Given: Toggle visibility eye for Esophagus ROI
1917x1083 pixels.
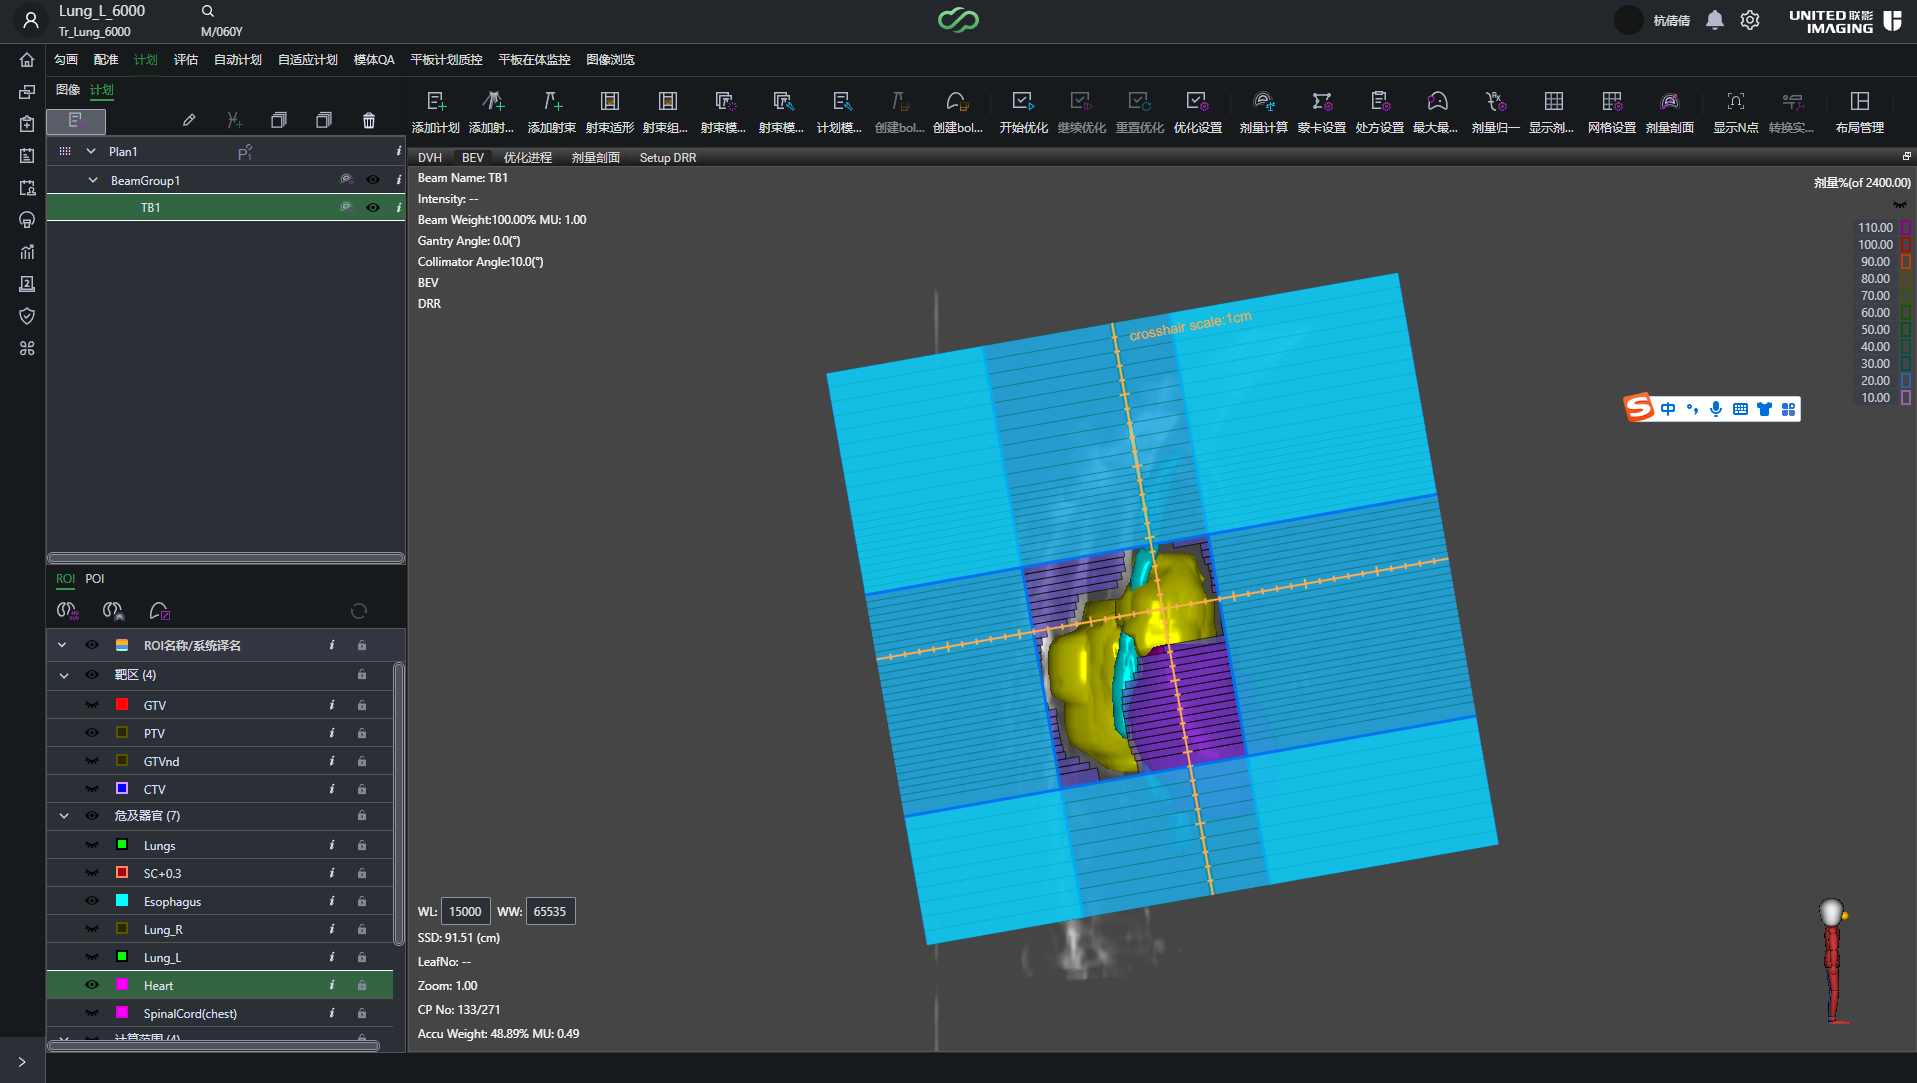Looking at the screenshot, I should click(92, 901).
